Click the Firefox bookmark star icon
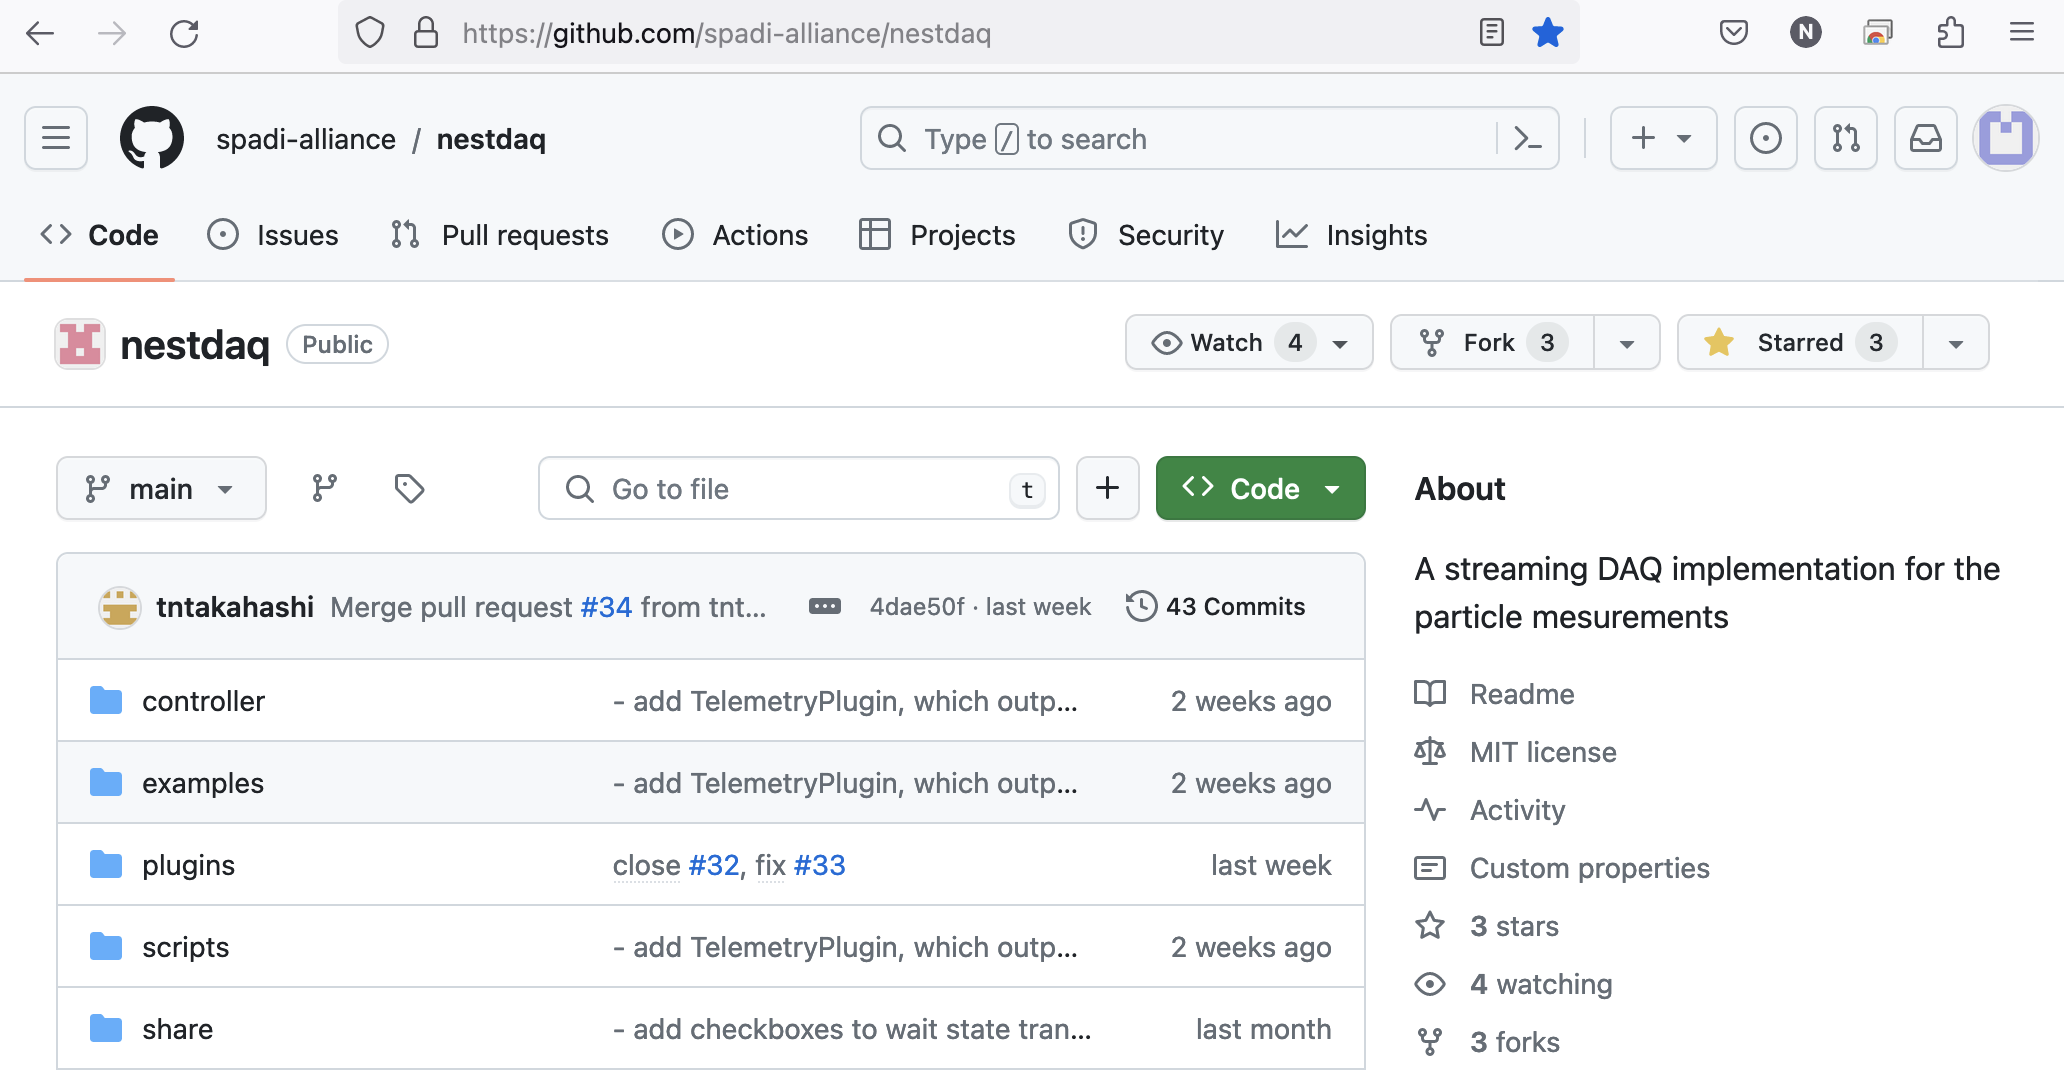The image size is (2064, 1070). pos(1547,33)
